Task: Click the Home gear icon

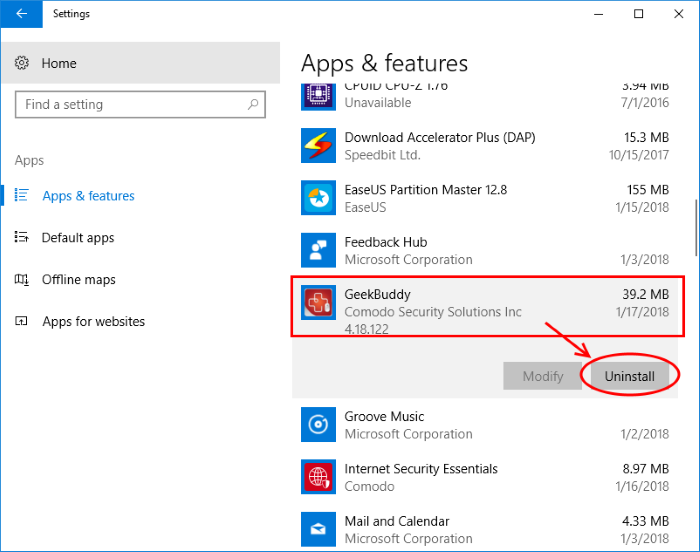Action: [x=22, y=63]
